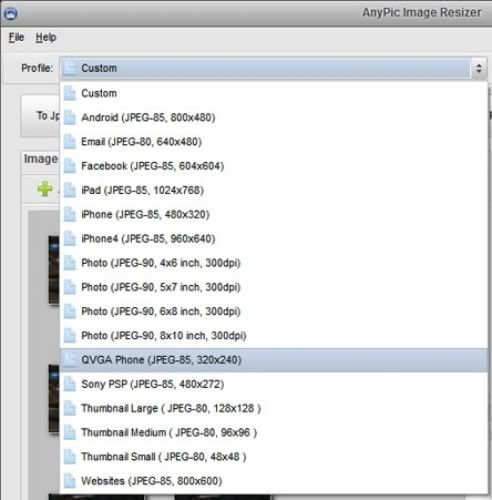Image resolution: width=492 pixels, height=500 pixels.
Task: Click the file icon beside Email profile
Action: (70, 142)
